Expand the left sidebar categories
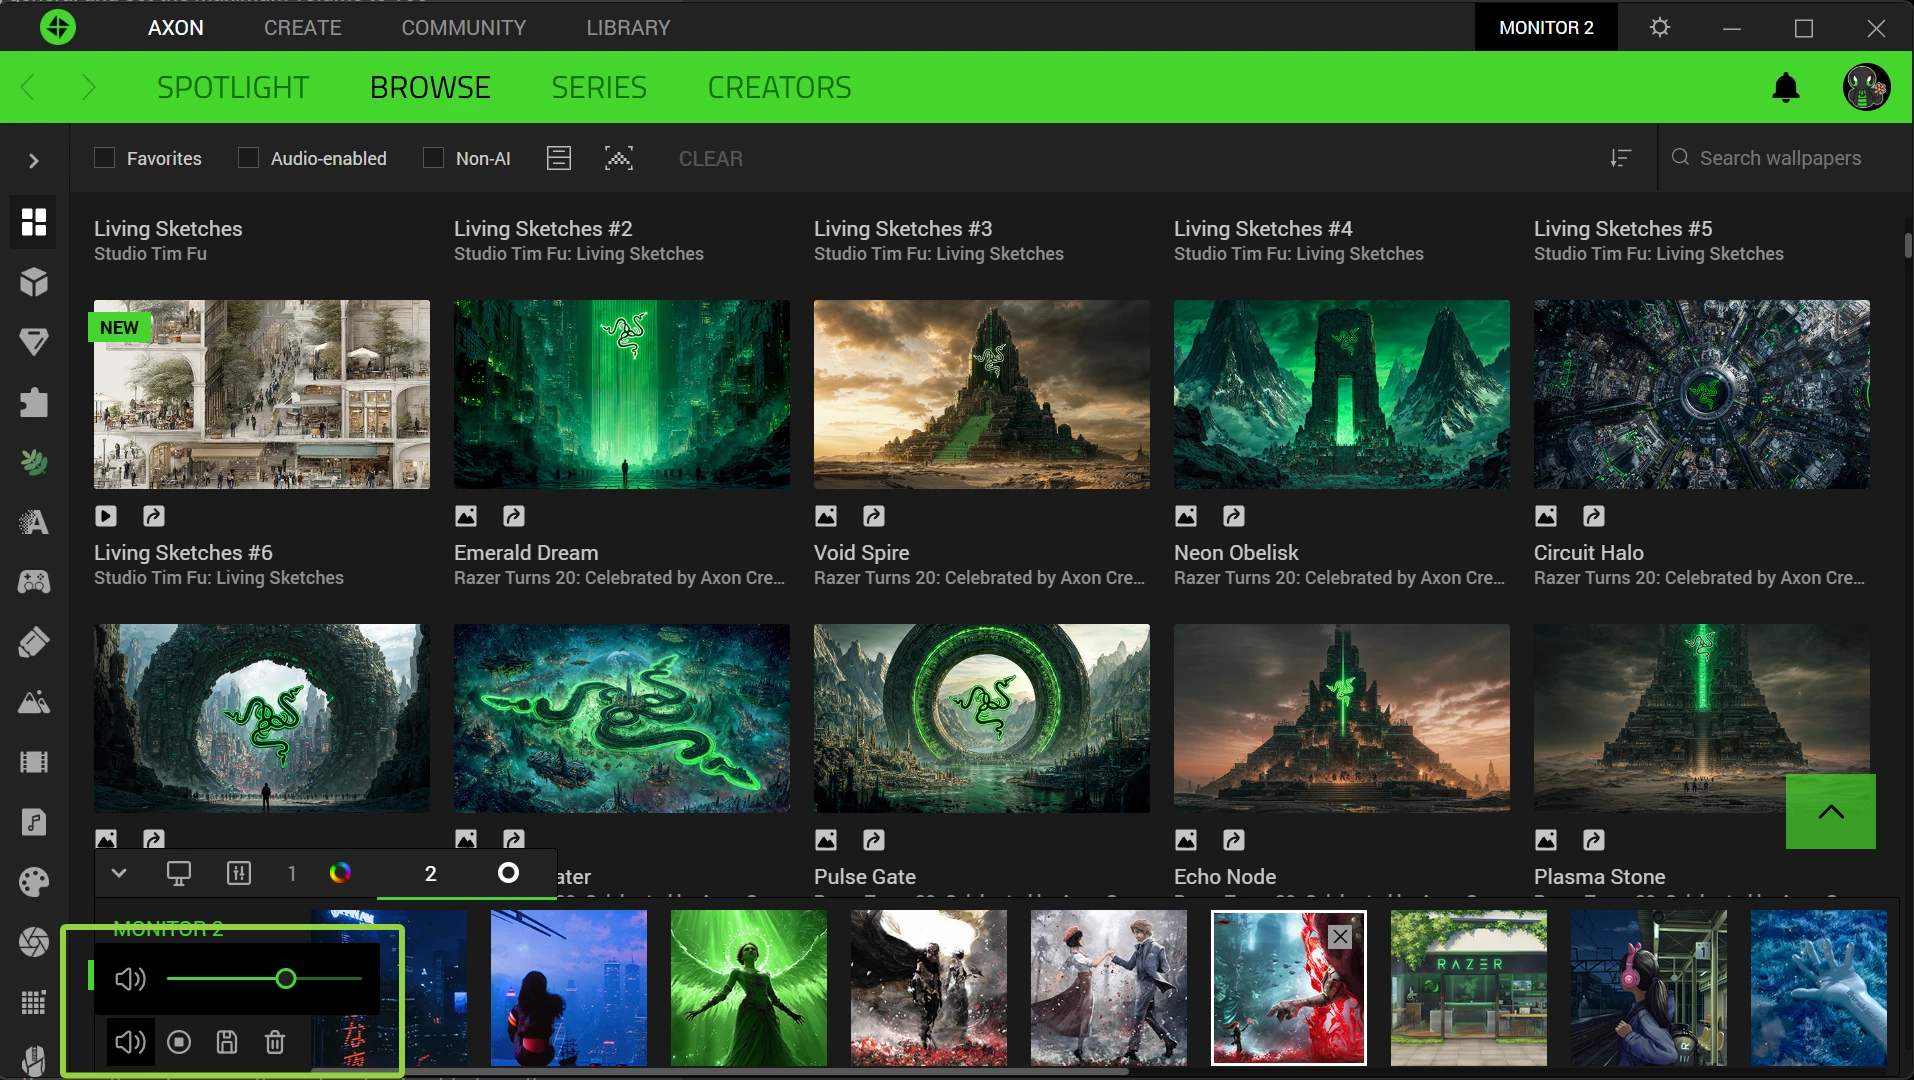The height and width of the screenshot is (1080, 1914). pyautogui.click(x=34, y=160)
